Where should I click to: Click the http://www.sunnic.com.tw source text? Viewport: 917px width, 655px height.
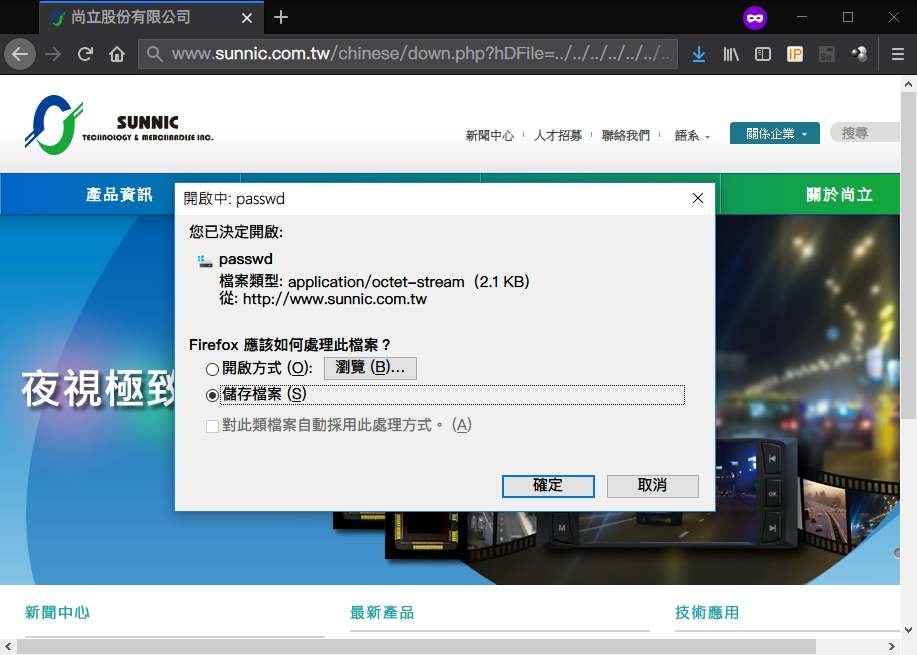coord(335,299)
